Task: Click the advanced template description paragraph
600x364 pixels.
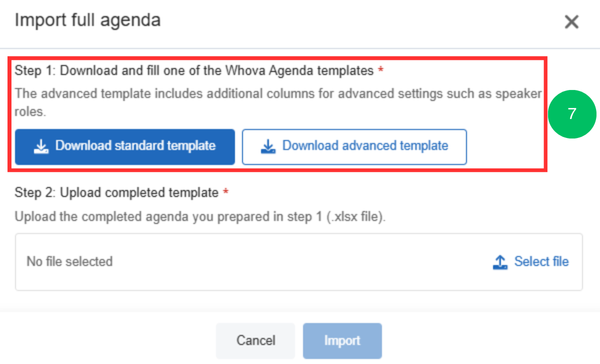Action: (x=278, y=102)
